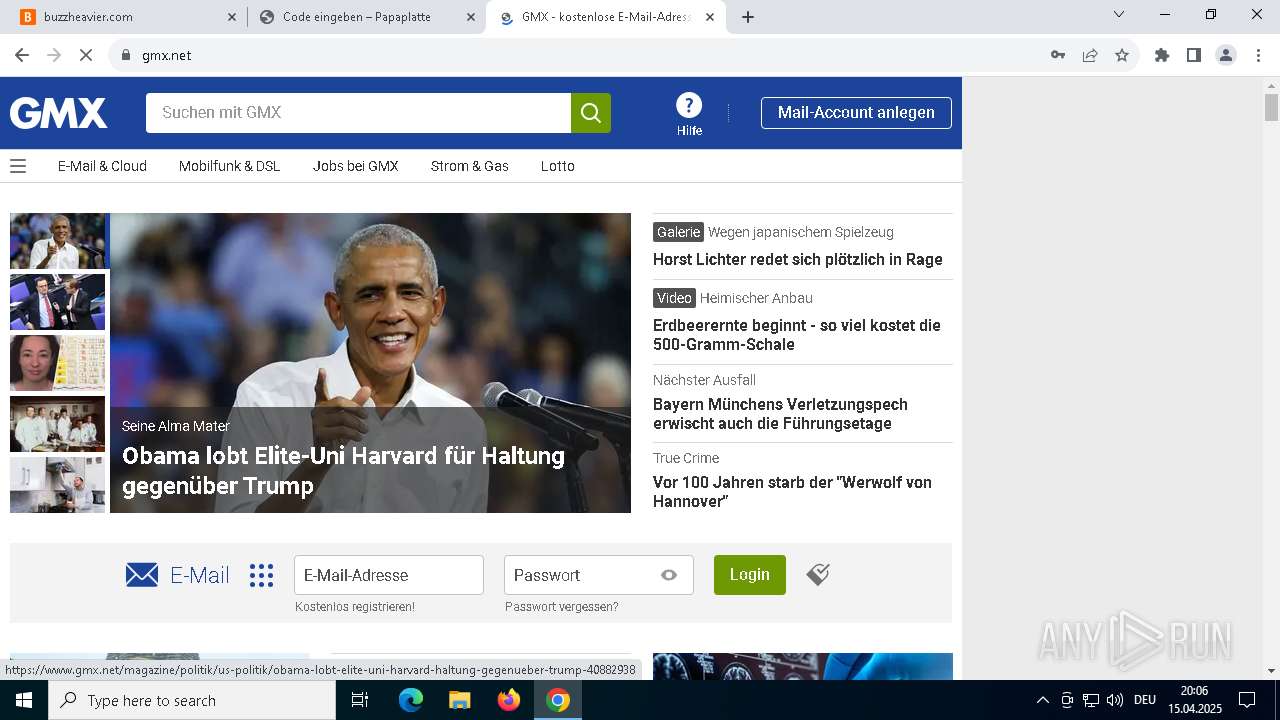
Task: Open the hamburger navigation menu
Action: pos(18,166)
